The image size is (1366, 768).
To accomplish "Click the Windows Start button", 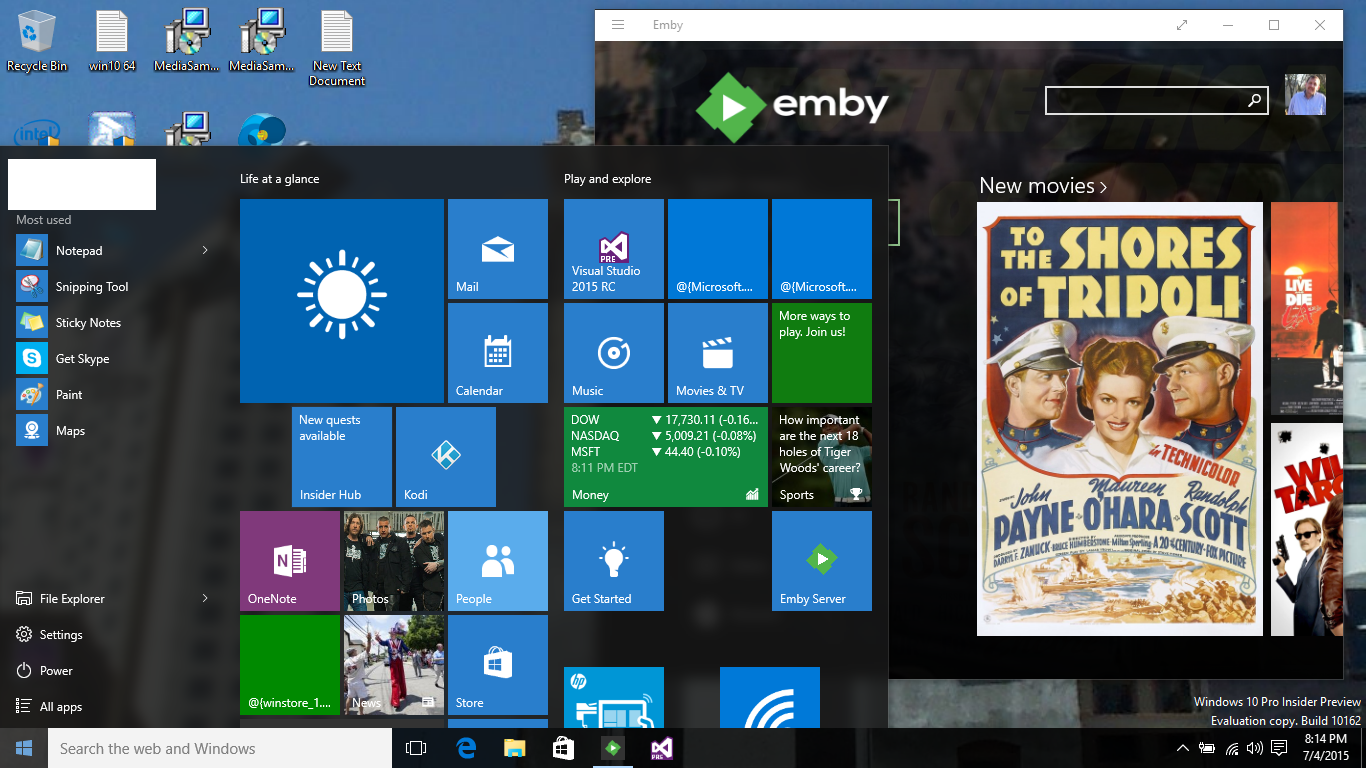I will 24,748.
